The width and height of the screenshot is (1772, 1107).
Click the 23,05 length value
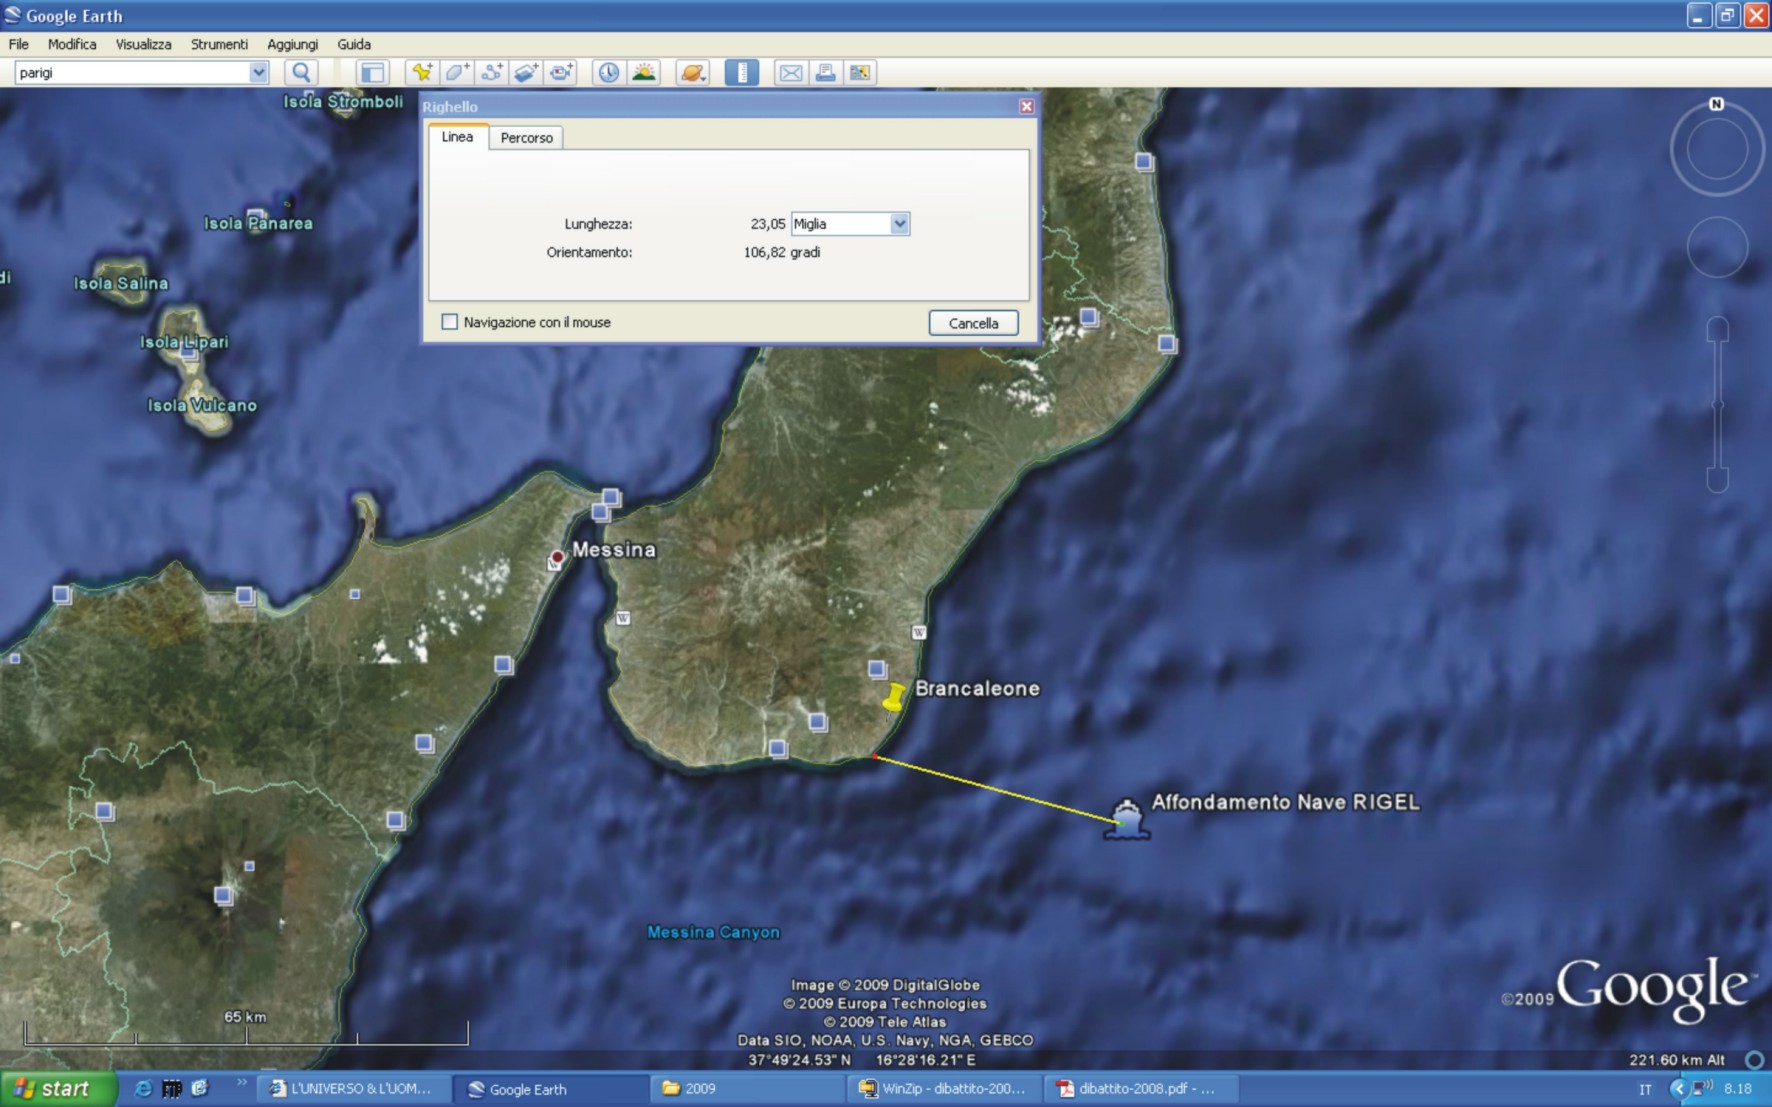click(767, 224)
